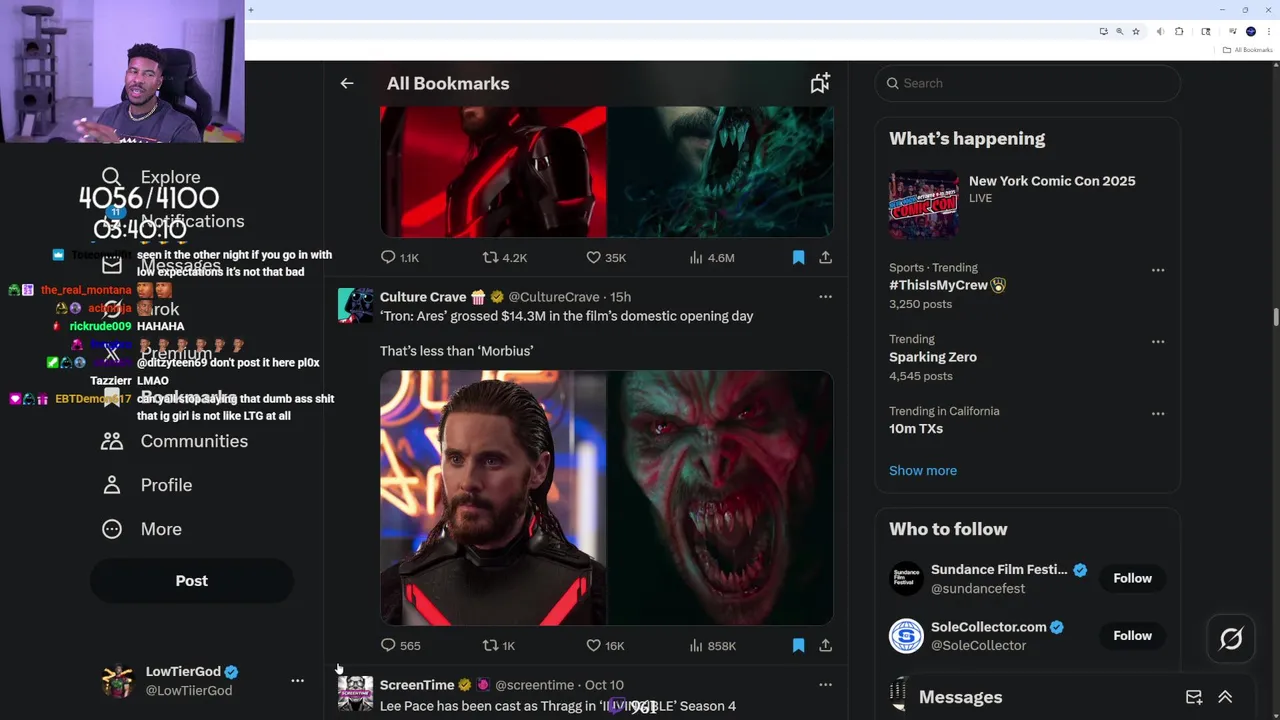This screenshot has height=720, width=1280.
Task: Open Sundance Film Festival profile avatar
Action: [907, 579]
